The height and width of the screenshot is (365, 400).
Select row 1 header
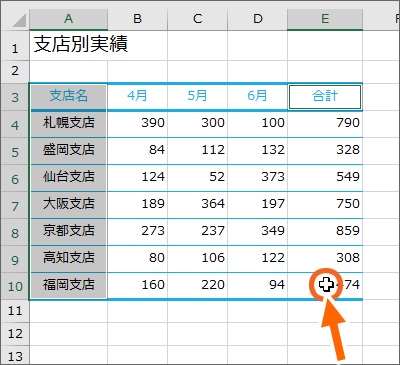tap(15, 46)
